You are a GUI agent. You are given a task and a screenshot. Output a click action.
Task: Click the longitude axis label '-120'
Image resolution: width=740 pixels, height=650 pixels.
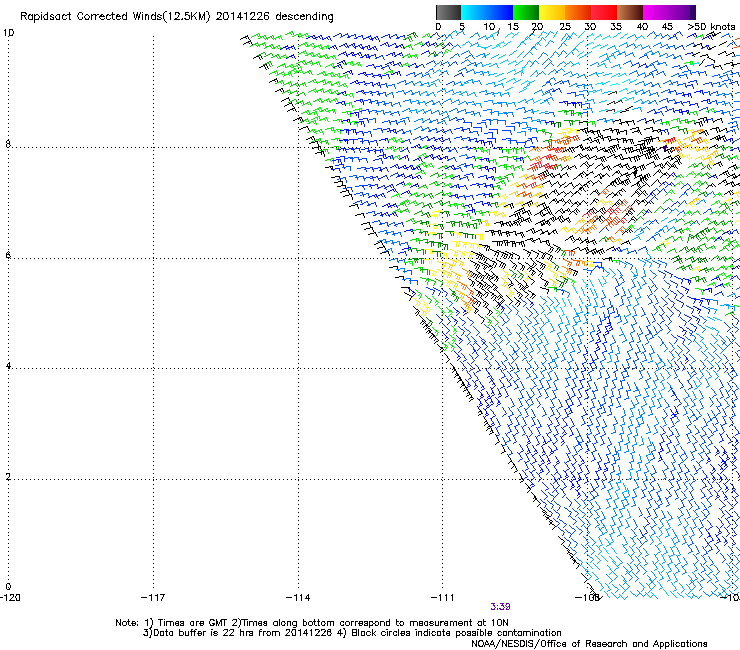[x=10, y=598]
